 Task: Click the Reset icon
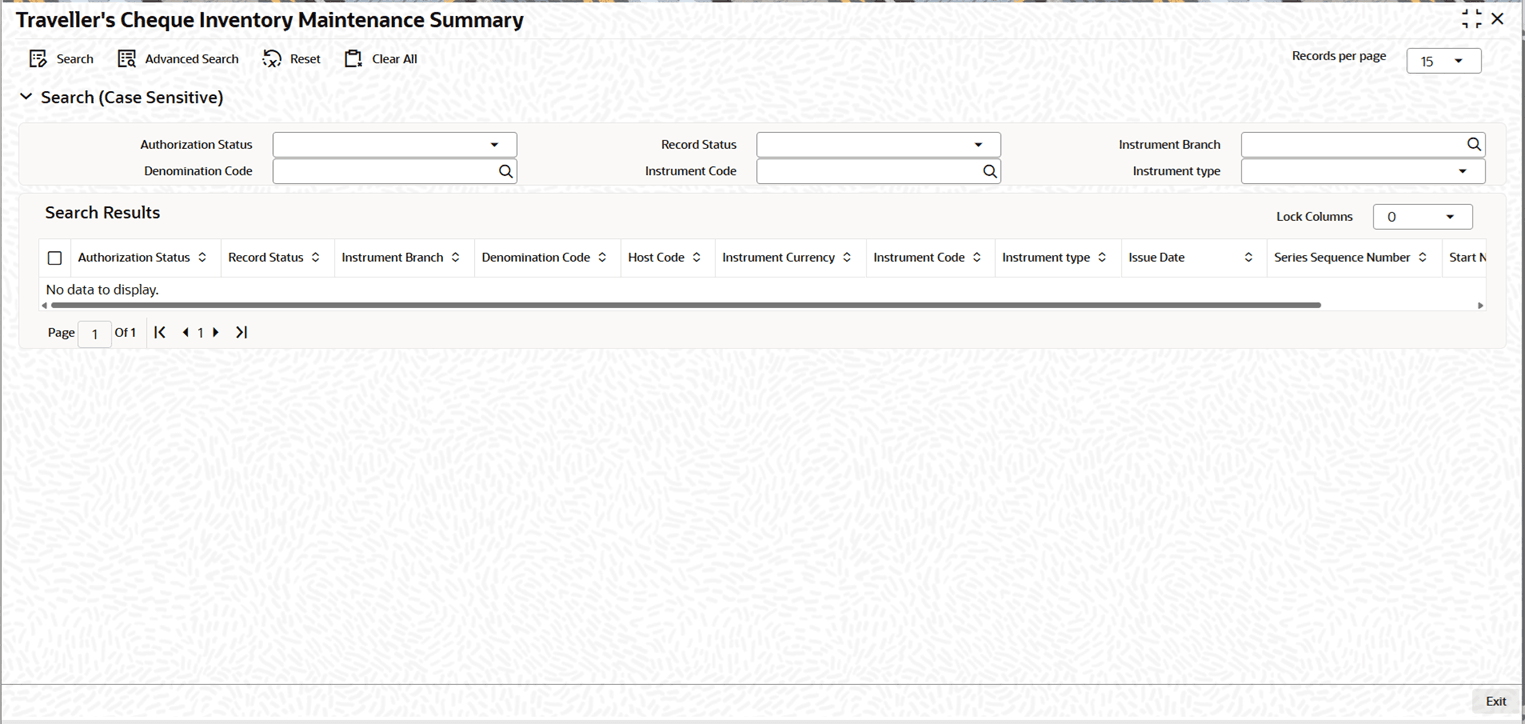pos(272,59)
